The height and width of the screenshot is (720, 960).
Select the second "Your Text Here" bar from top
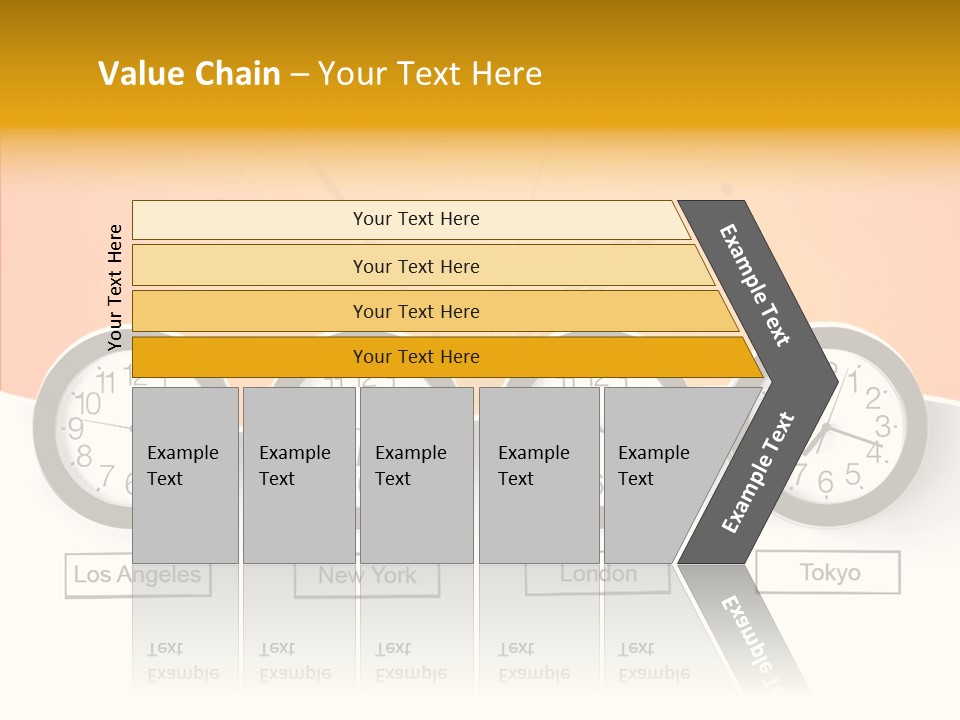416,266
